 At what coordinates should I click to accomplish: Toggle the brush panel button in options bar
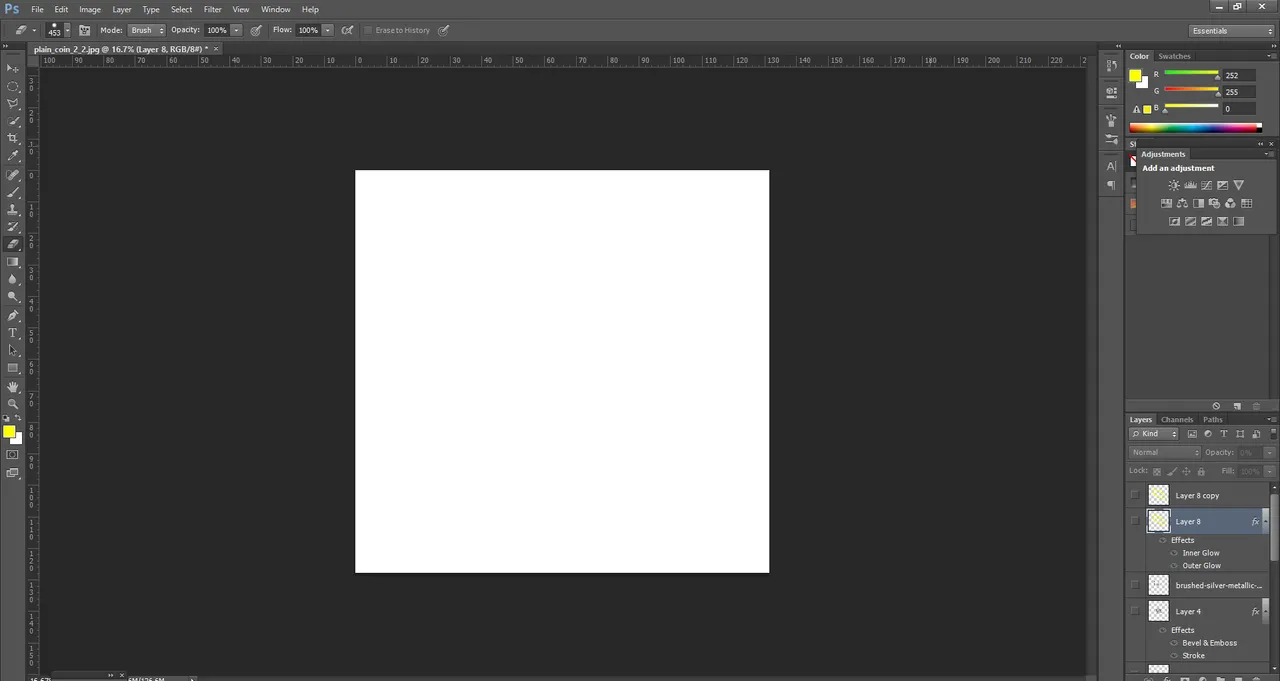point(84,30)
